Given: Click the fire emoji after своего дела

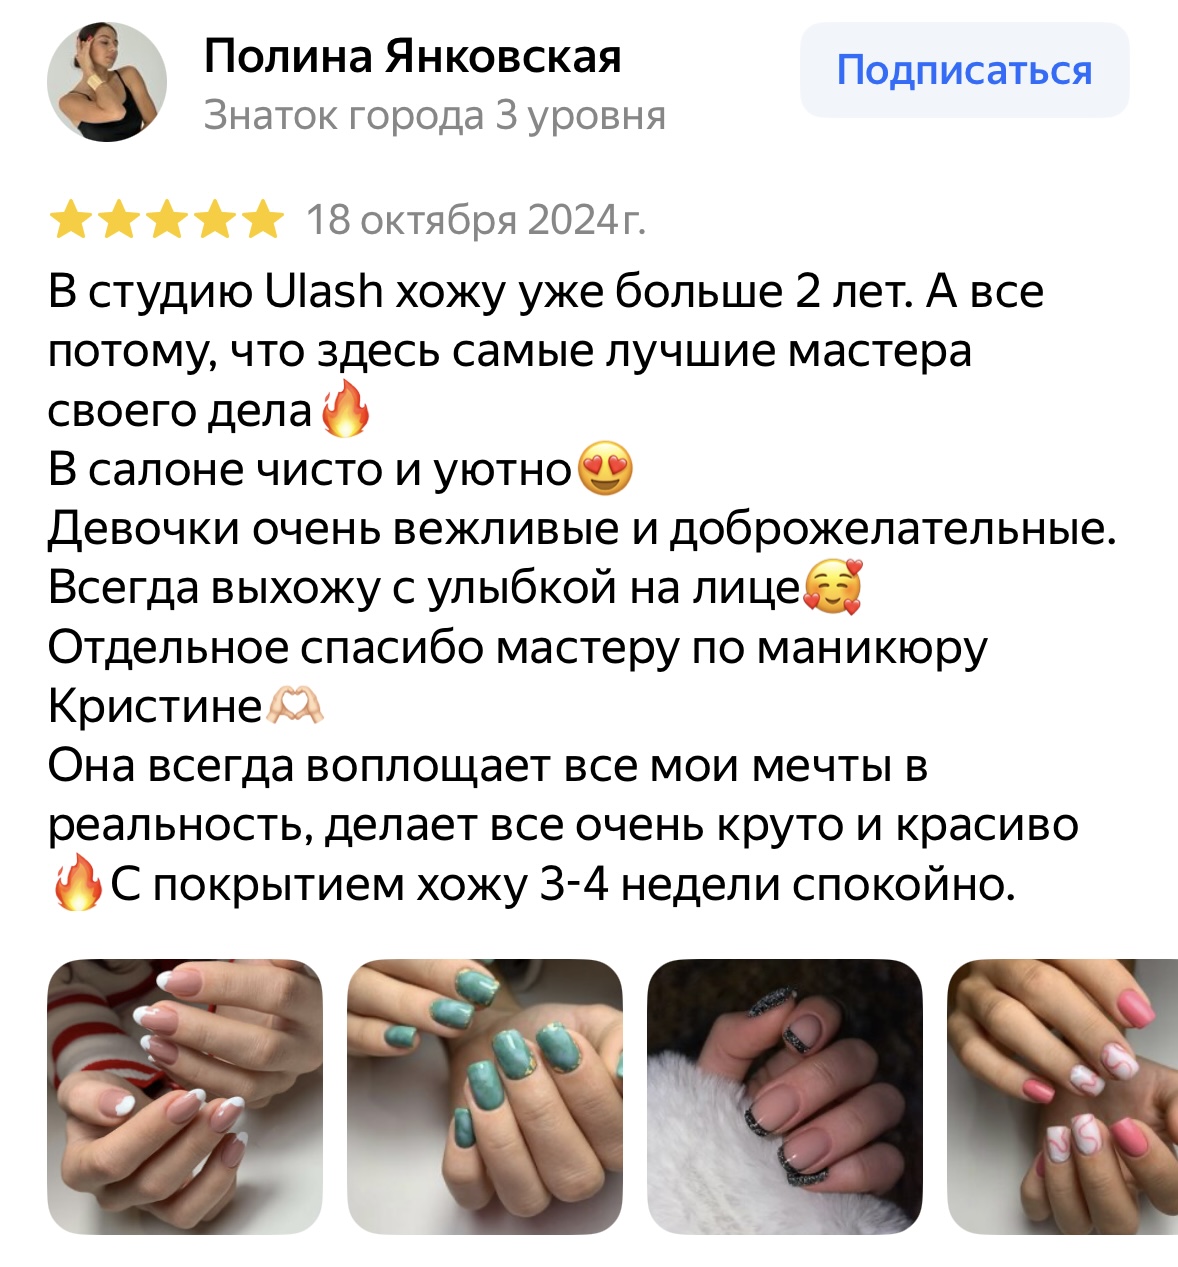Looking at the screenshot, I should click(x=345, y=409).
